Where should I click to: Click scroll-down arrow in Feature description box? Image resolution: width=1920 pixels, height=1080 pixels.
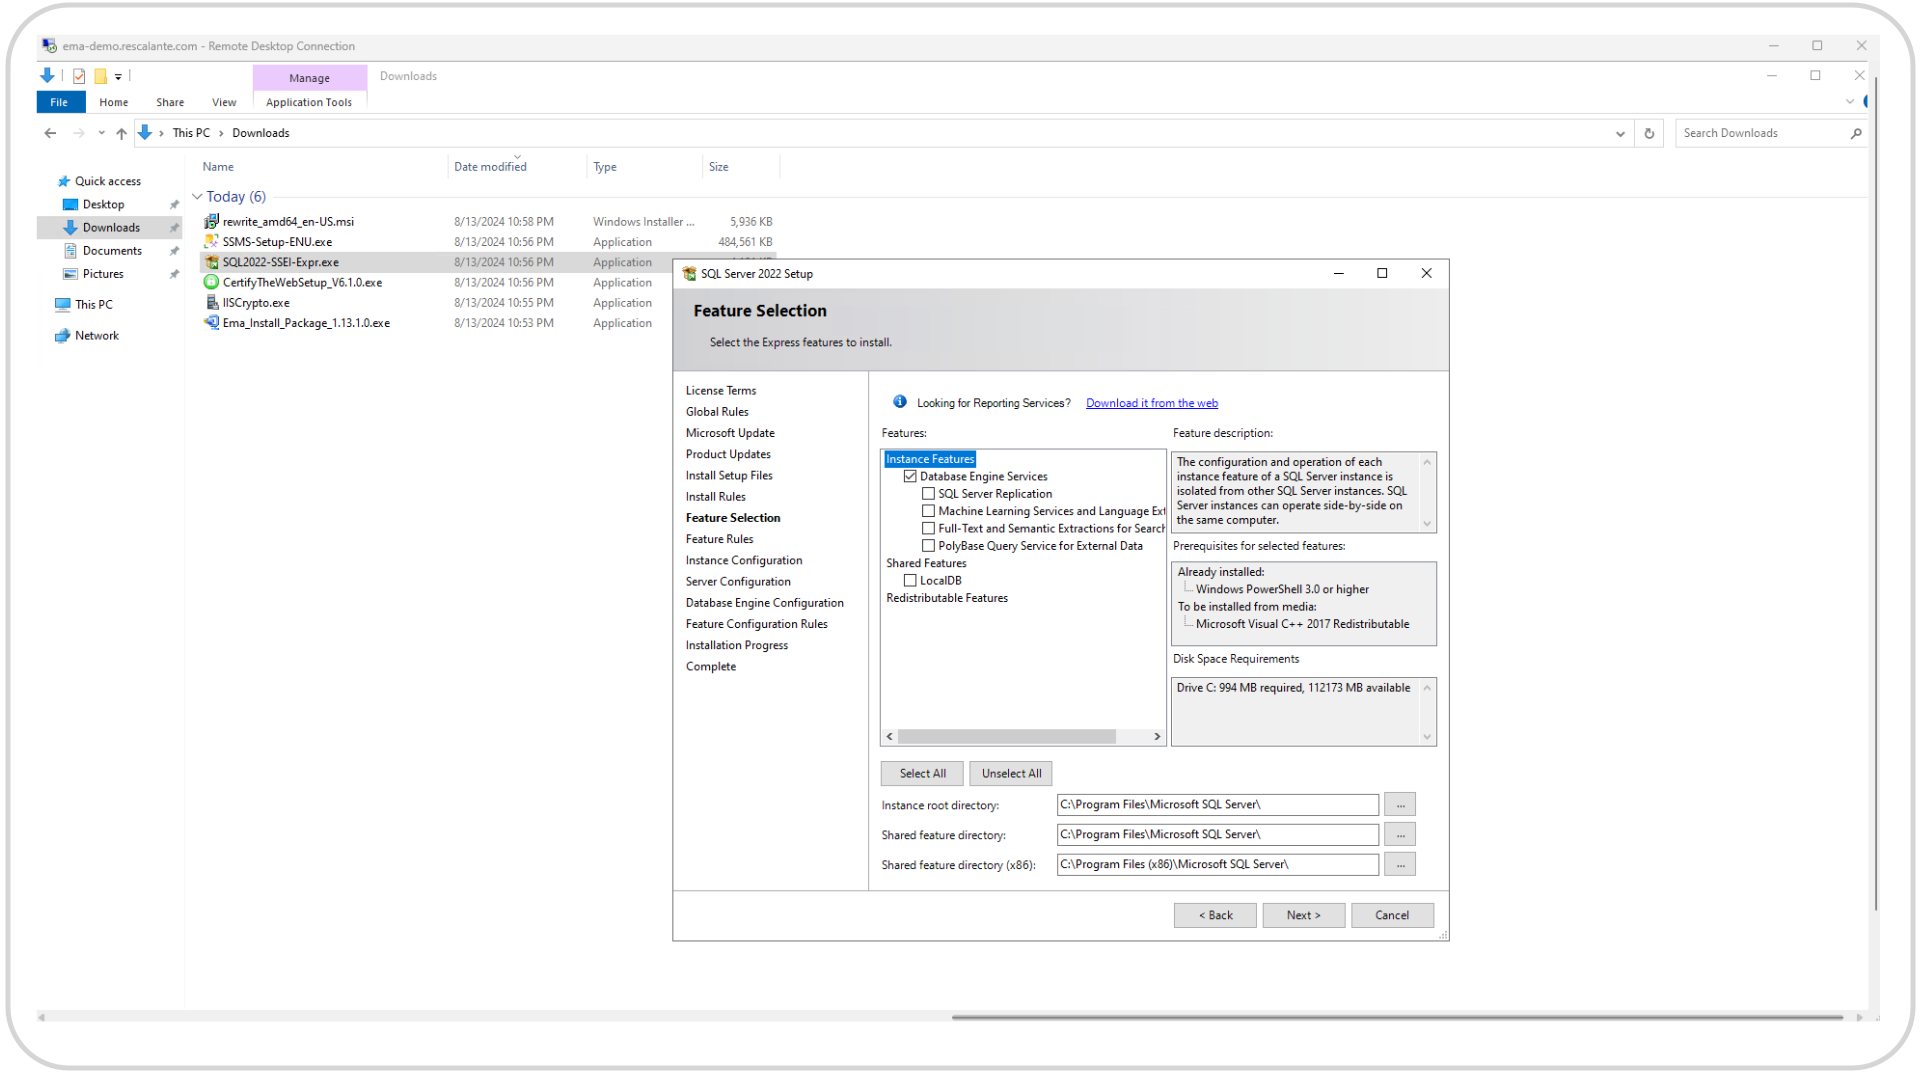1427,523
